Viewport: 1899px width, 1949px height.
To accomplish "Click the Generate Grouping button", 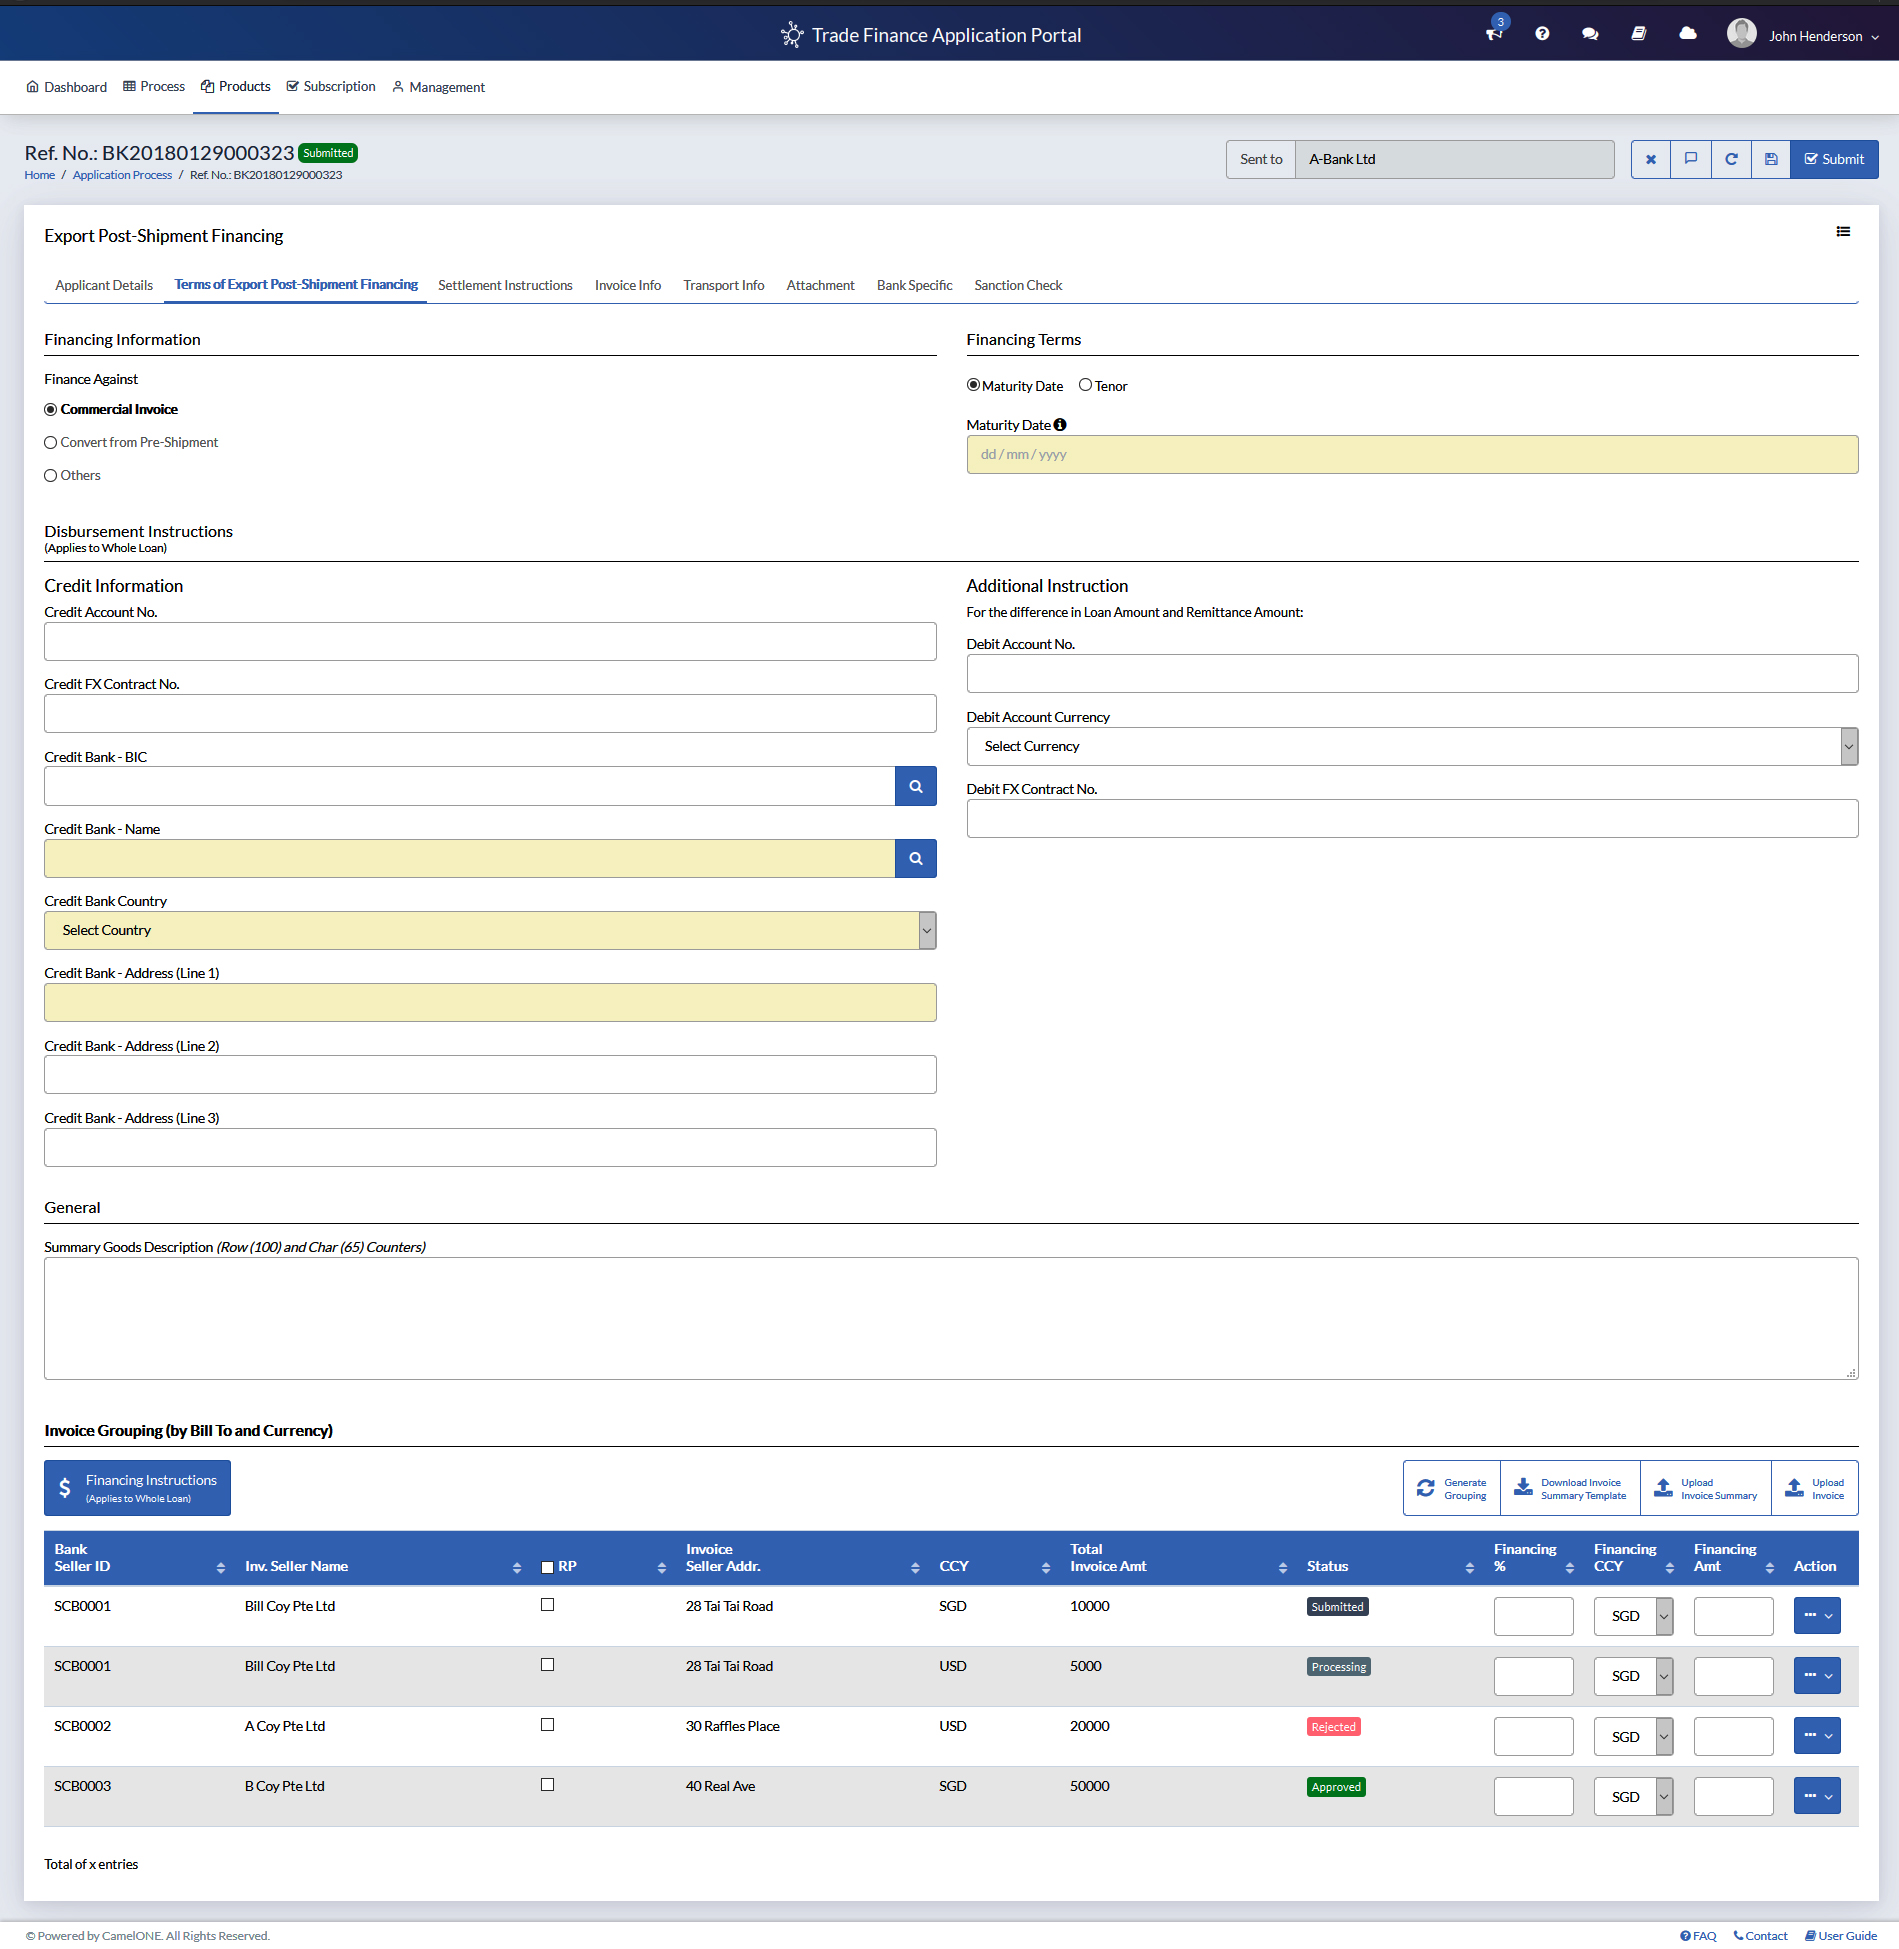I will [x=1451, y=1489].
